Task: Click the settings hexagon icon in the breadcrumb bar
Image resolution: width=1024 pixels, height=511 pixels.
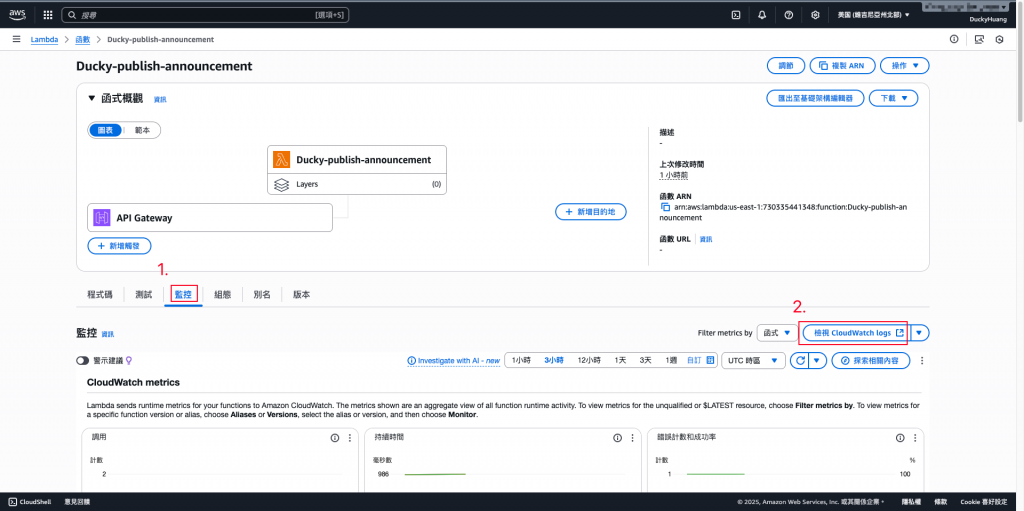Action: 999,39
